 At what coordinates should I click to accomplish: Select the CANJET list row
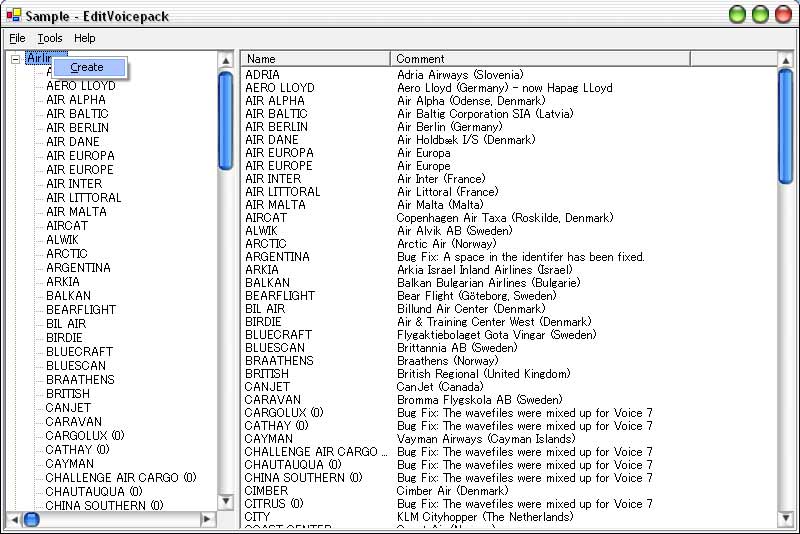point(508,387)
